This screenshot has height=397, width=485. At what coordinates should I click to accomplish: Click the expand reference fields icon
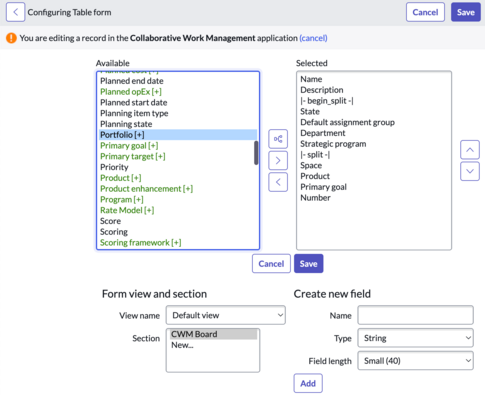pyautogui.click(x=278, y=139)
